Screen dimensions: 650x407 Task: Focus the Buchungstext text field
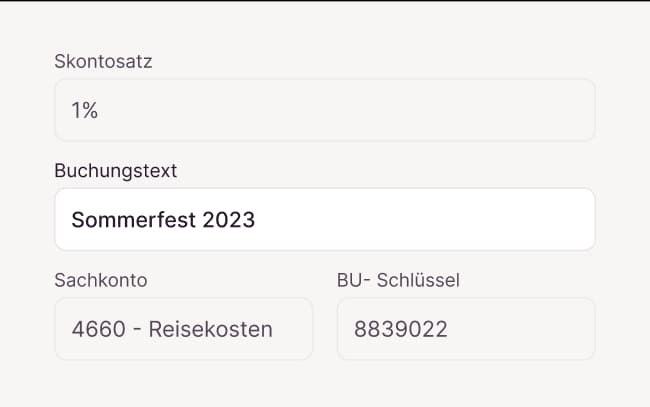click(324, 219)
